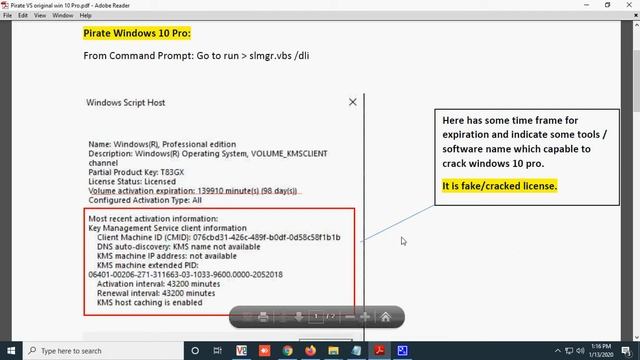Screen dimensions: 640x360
Task: Click the scrollbar down arrow
Action: pyautogui.click(x=636, y=338)
